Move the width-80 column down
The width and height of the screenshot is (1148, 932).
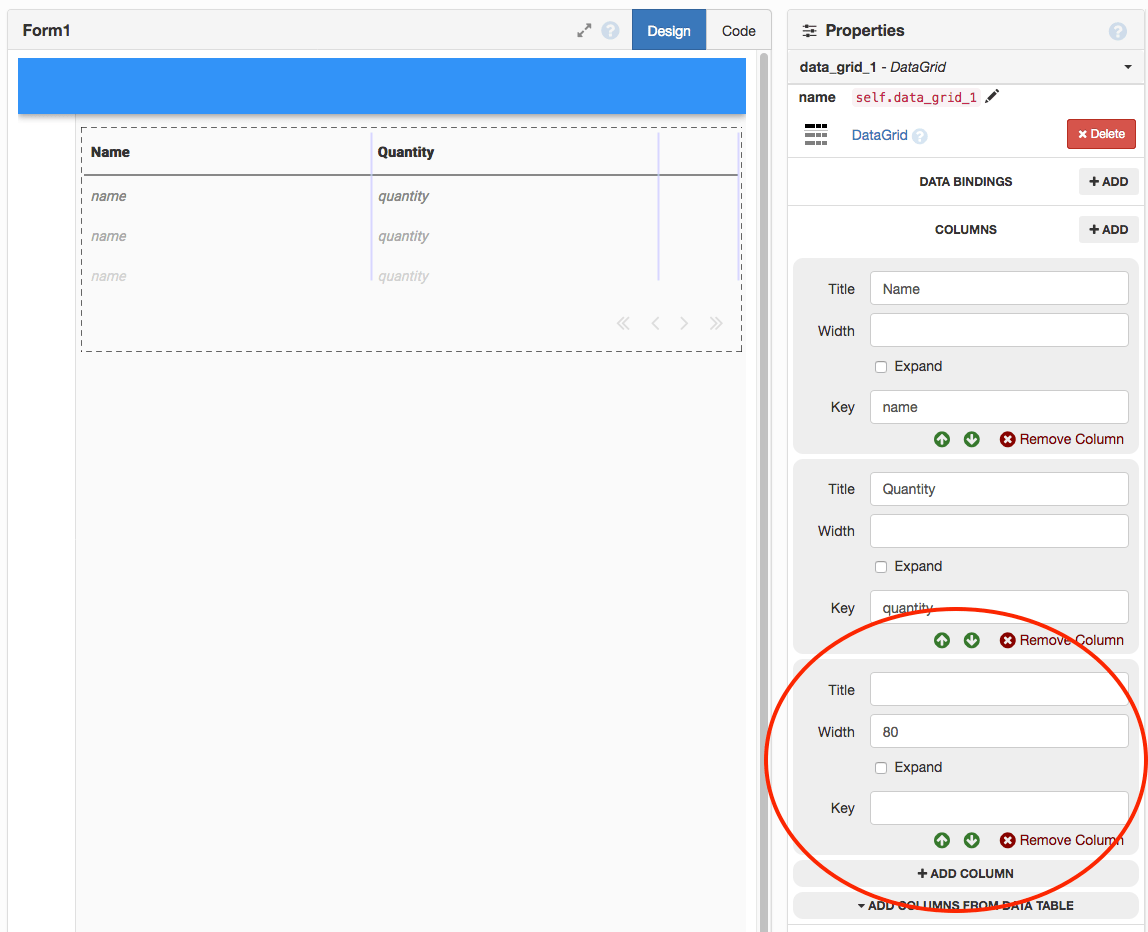(972, 840)
